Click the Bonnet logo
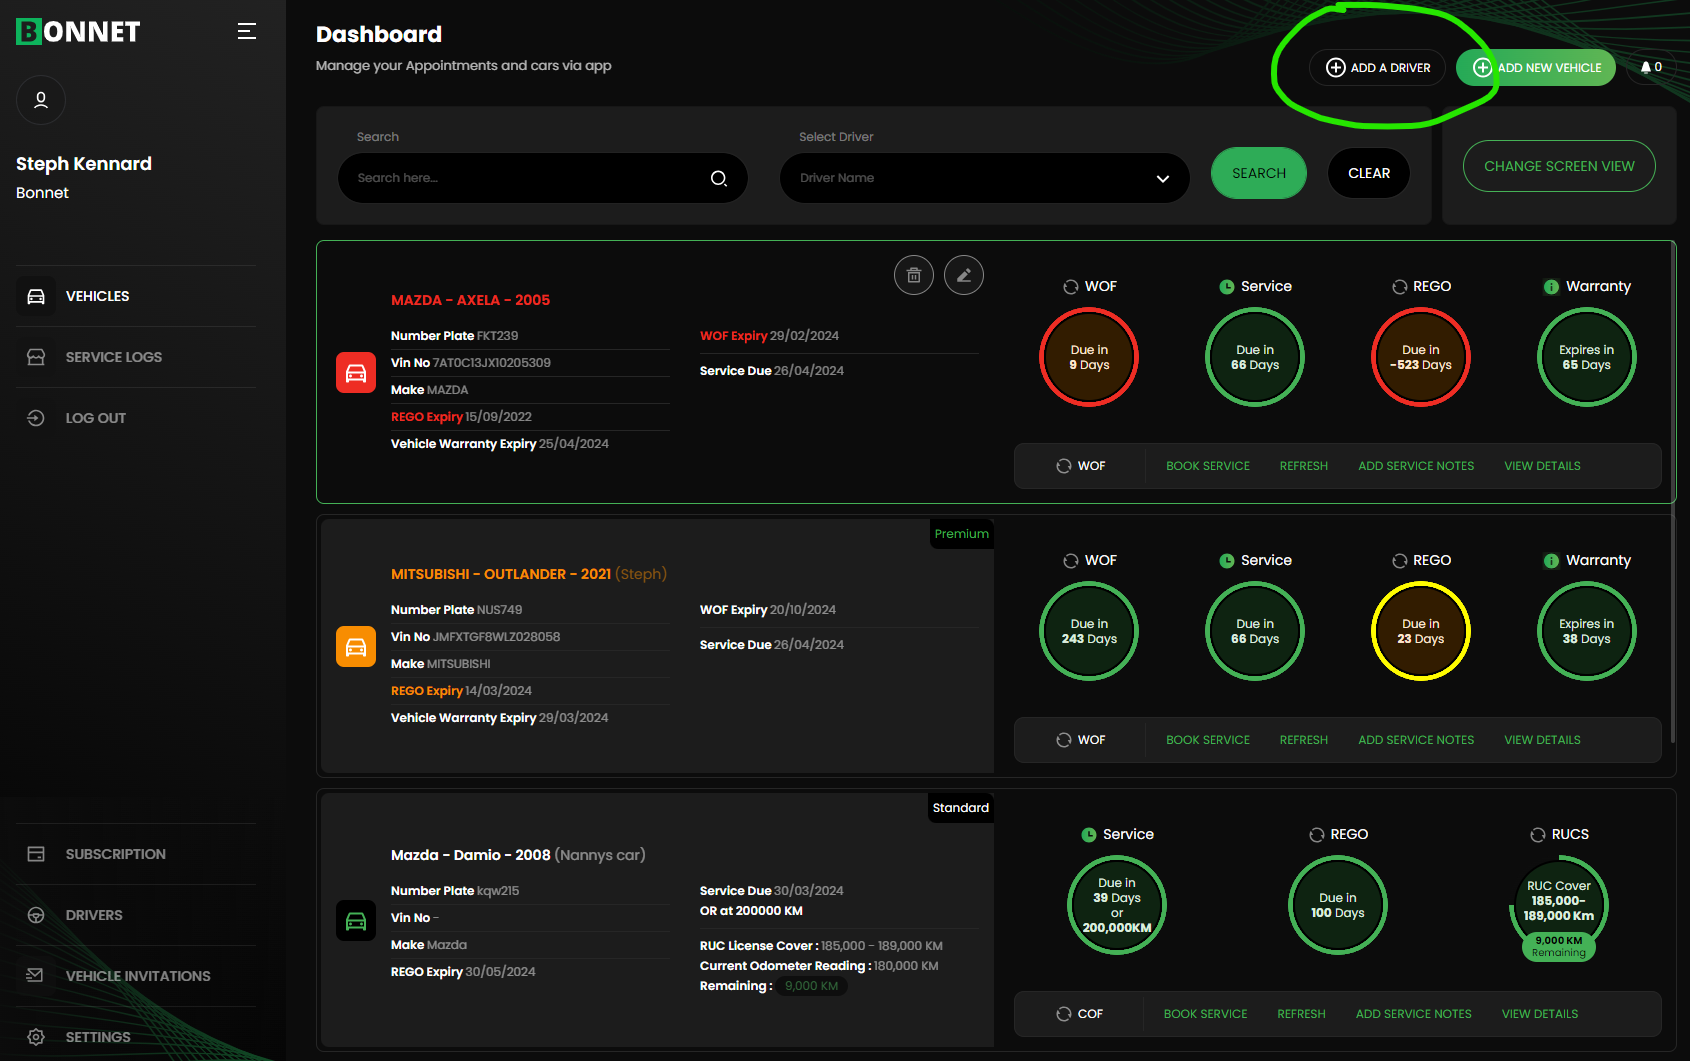The width and height of the screenshot is (1690, 1061). (78, 32)
